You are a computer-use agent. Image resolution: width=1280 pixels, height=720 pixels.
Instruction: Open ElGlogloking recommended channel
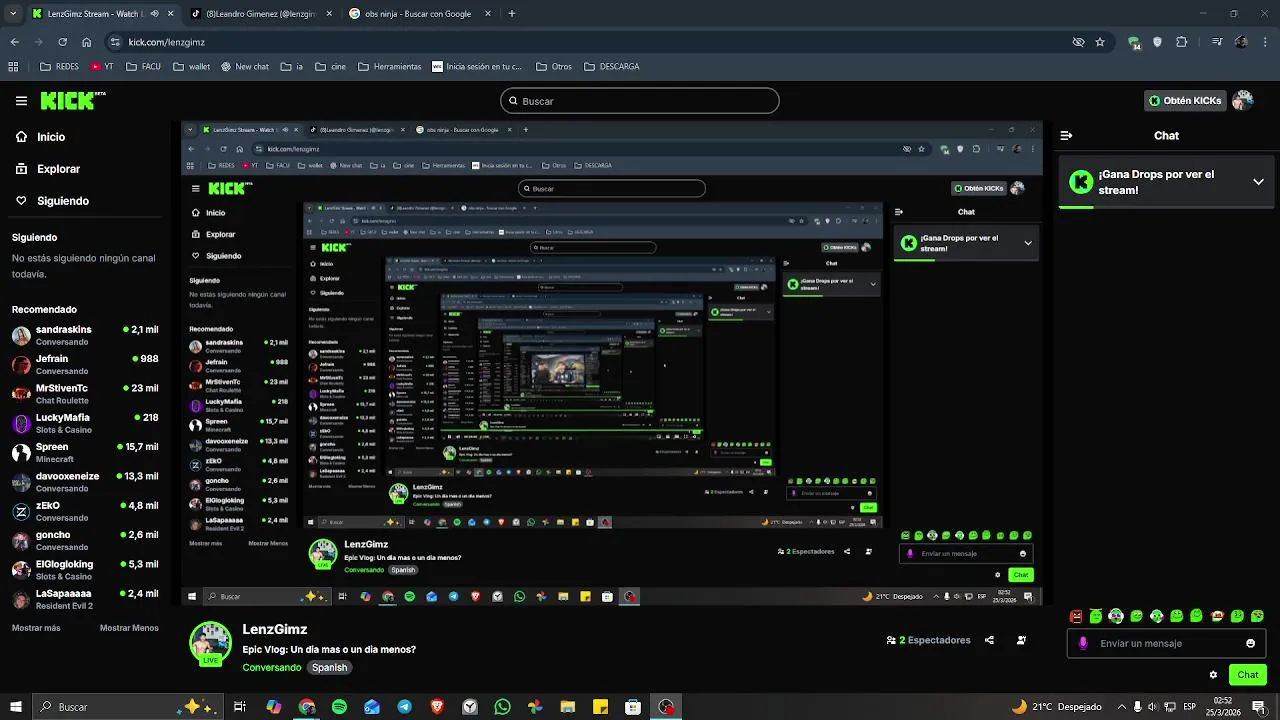point(86,570)
